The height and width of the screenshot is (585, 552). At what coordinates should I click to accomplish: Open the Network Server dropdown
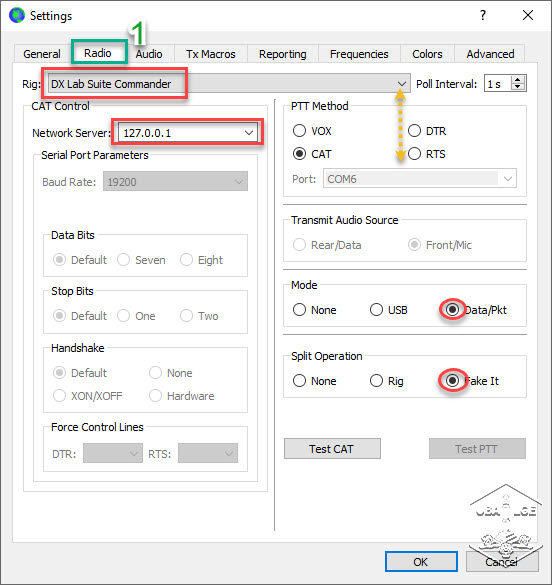tap(249, 132)
